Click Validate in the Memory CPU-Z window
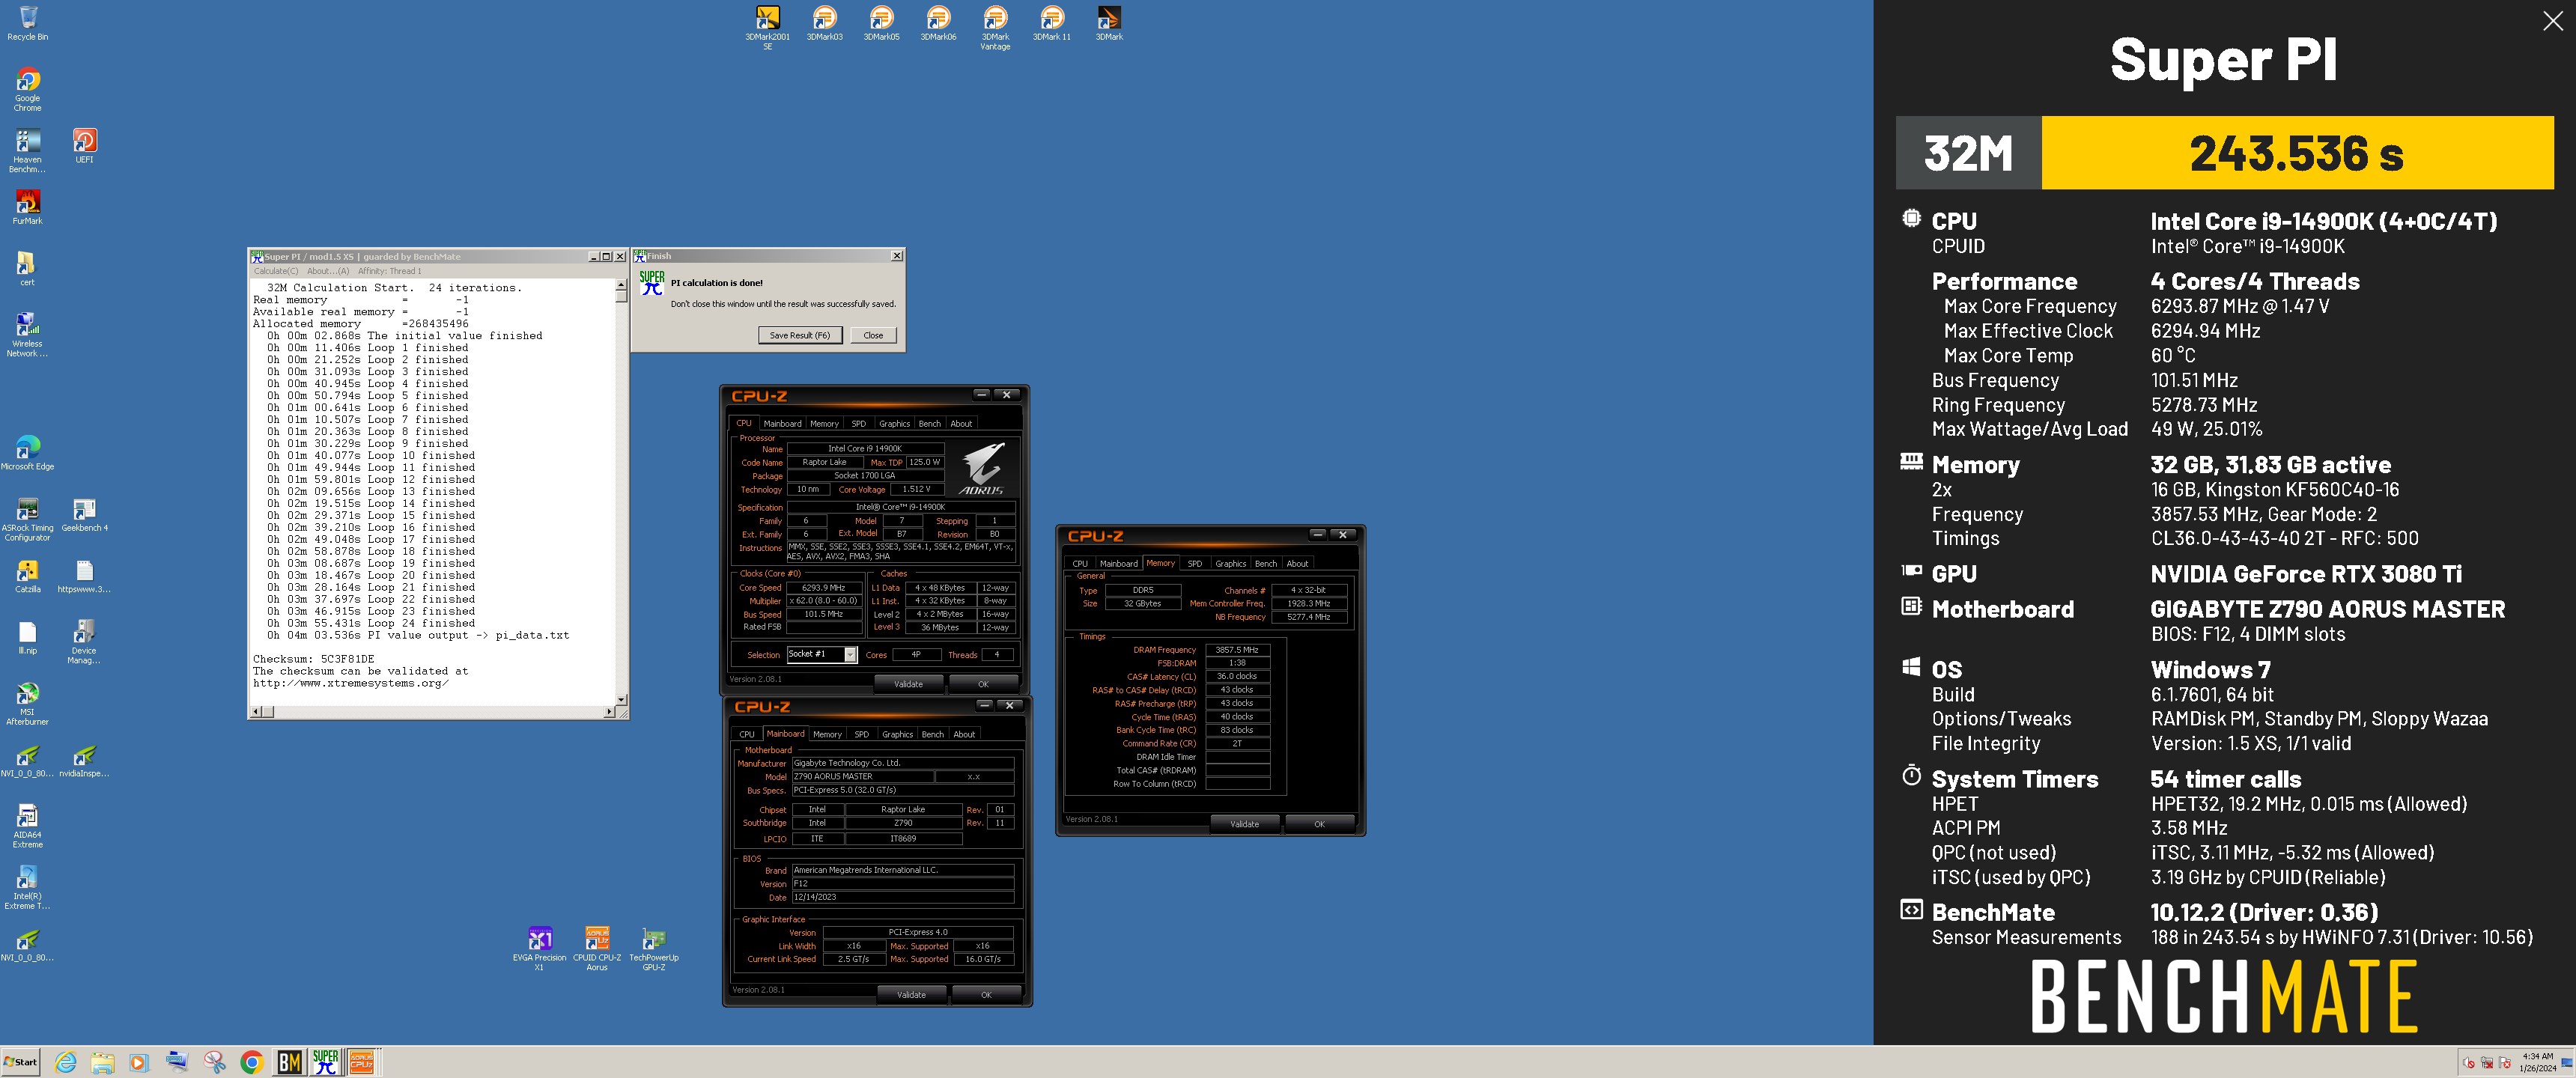Viewport: 2576px width, 1078px height. (x=1244, y=824)
